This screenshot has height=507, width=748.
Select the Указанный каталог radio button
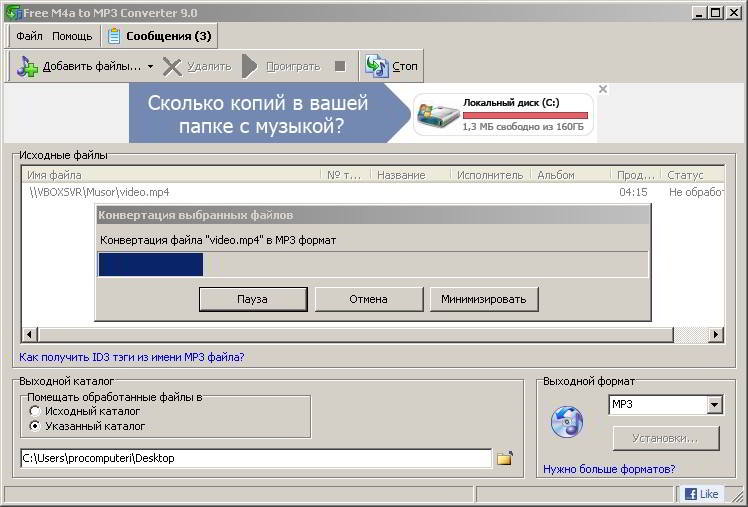coord(35,426)
